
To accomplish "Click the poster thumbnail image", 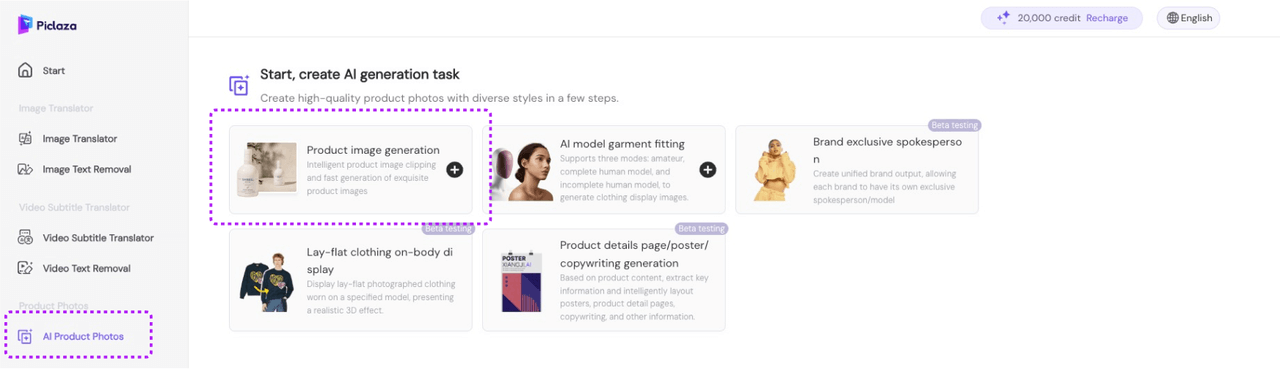I will [x=520, y=281].
